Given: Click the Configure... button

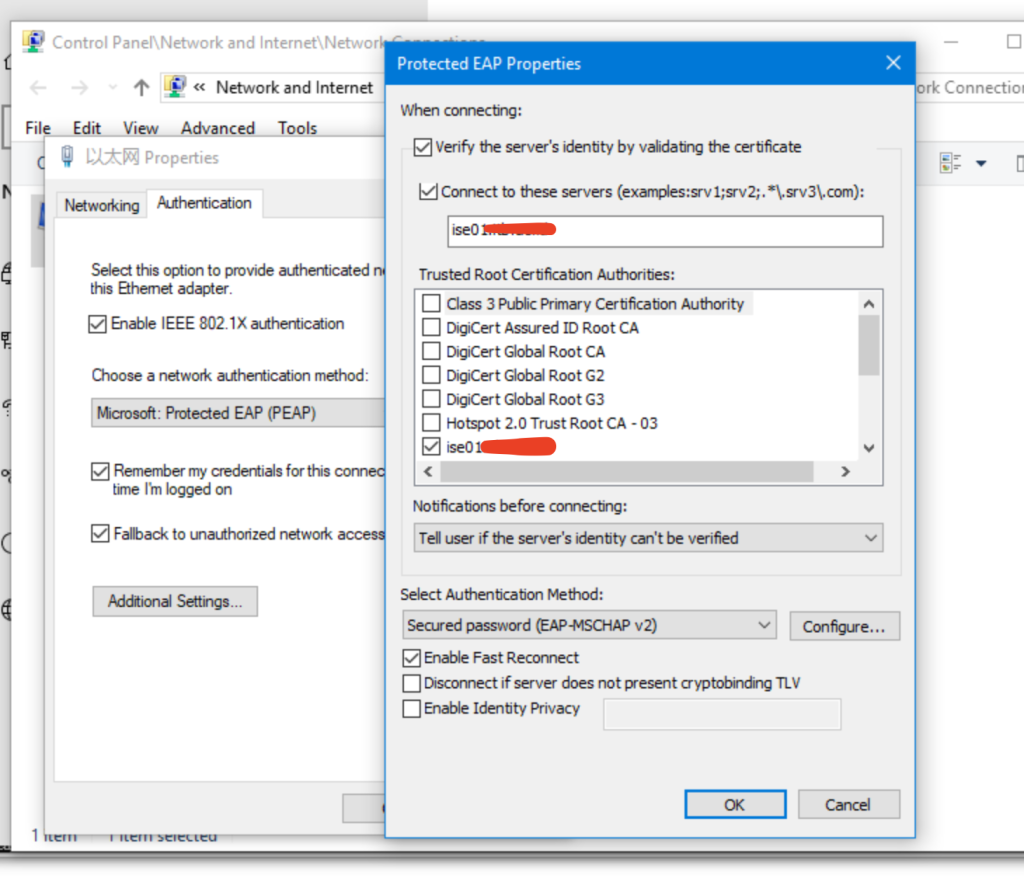Looking at the screenshot, I should pos(844,627).
